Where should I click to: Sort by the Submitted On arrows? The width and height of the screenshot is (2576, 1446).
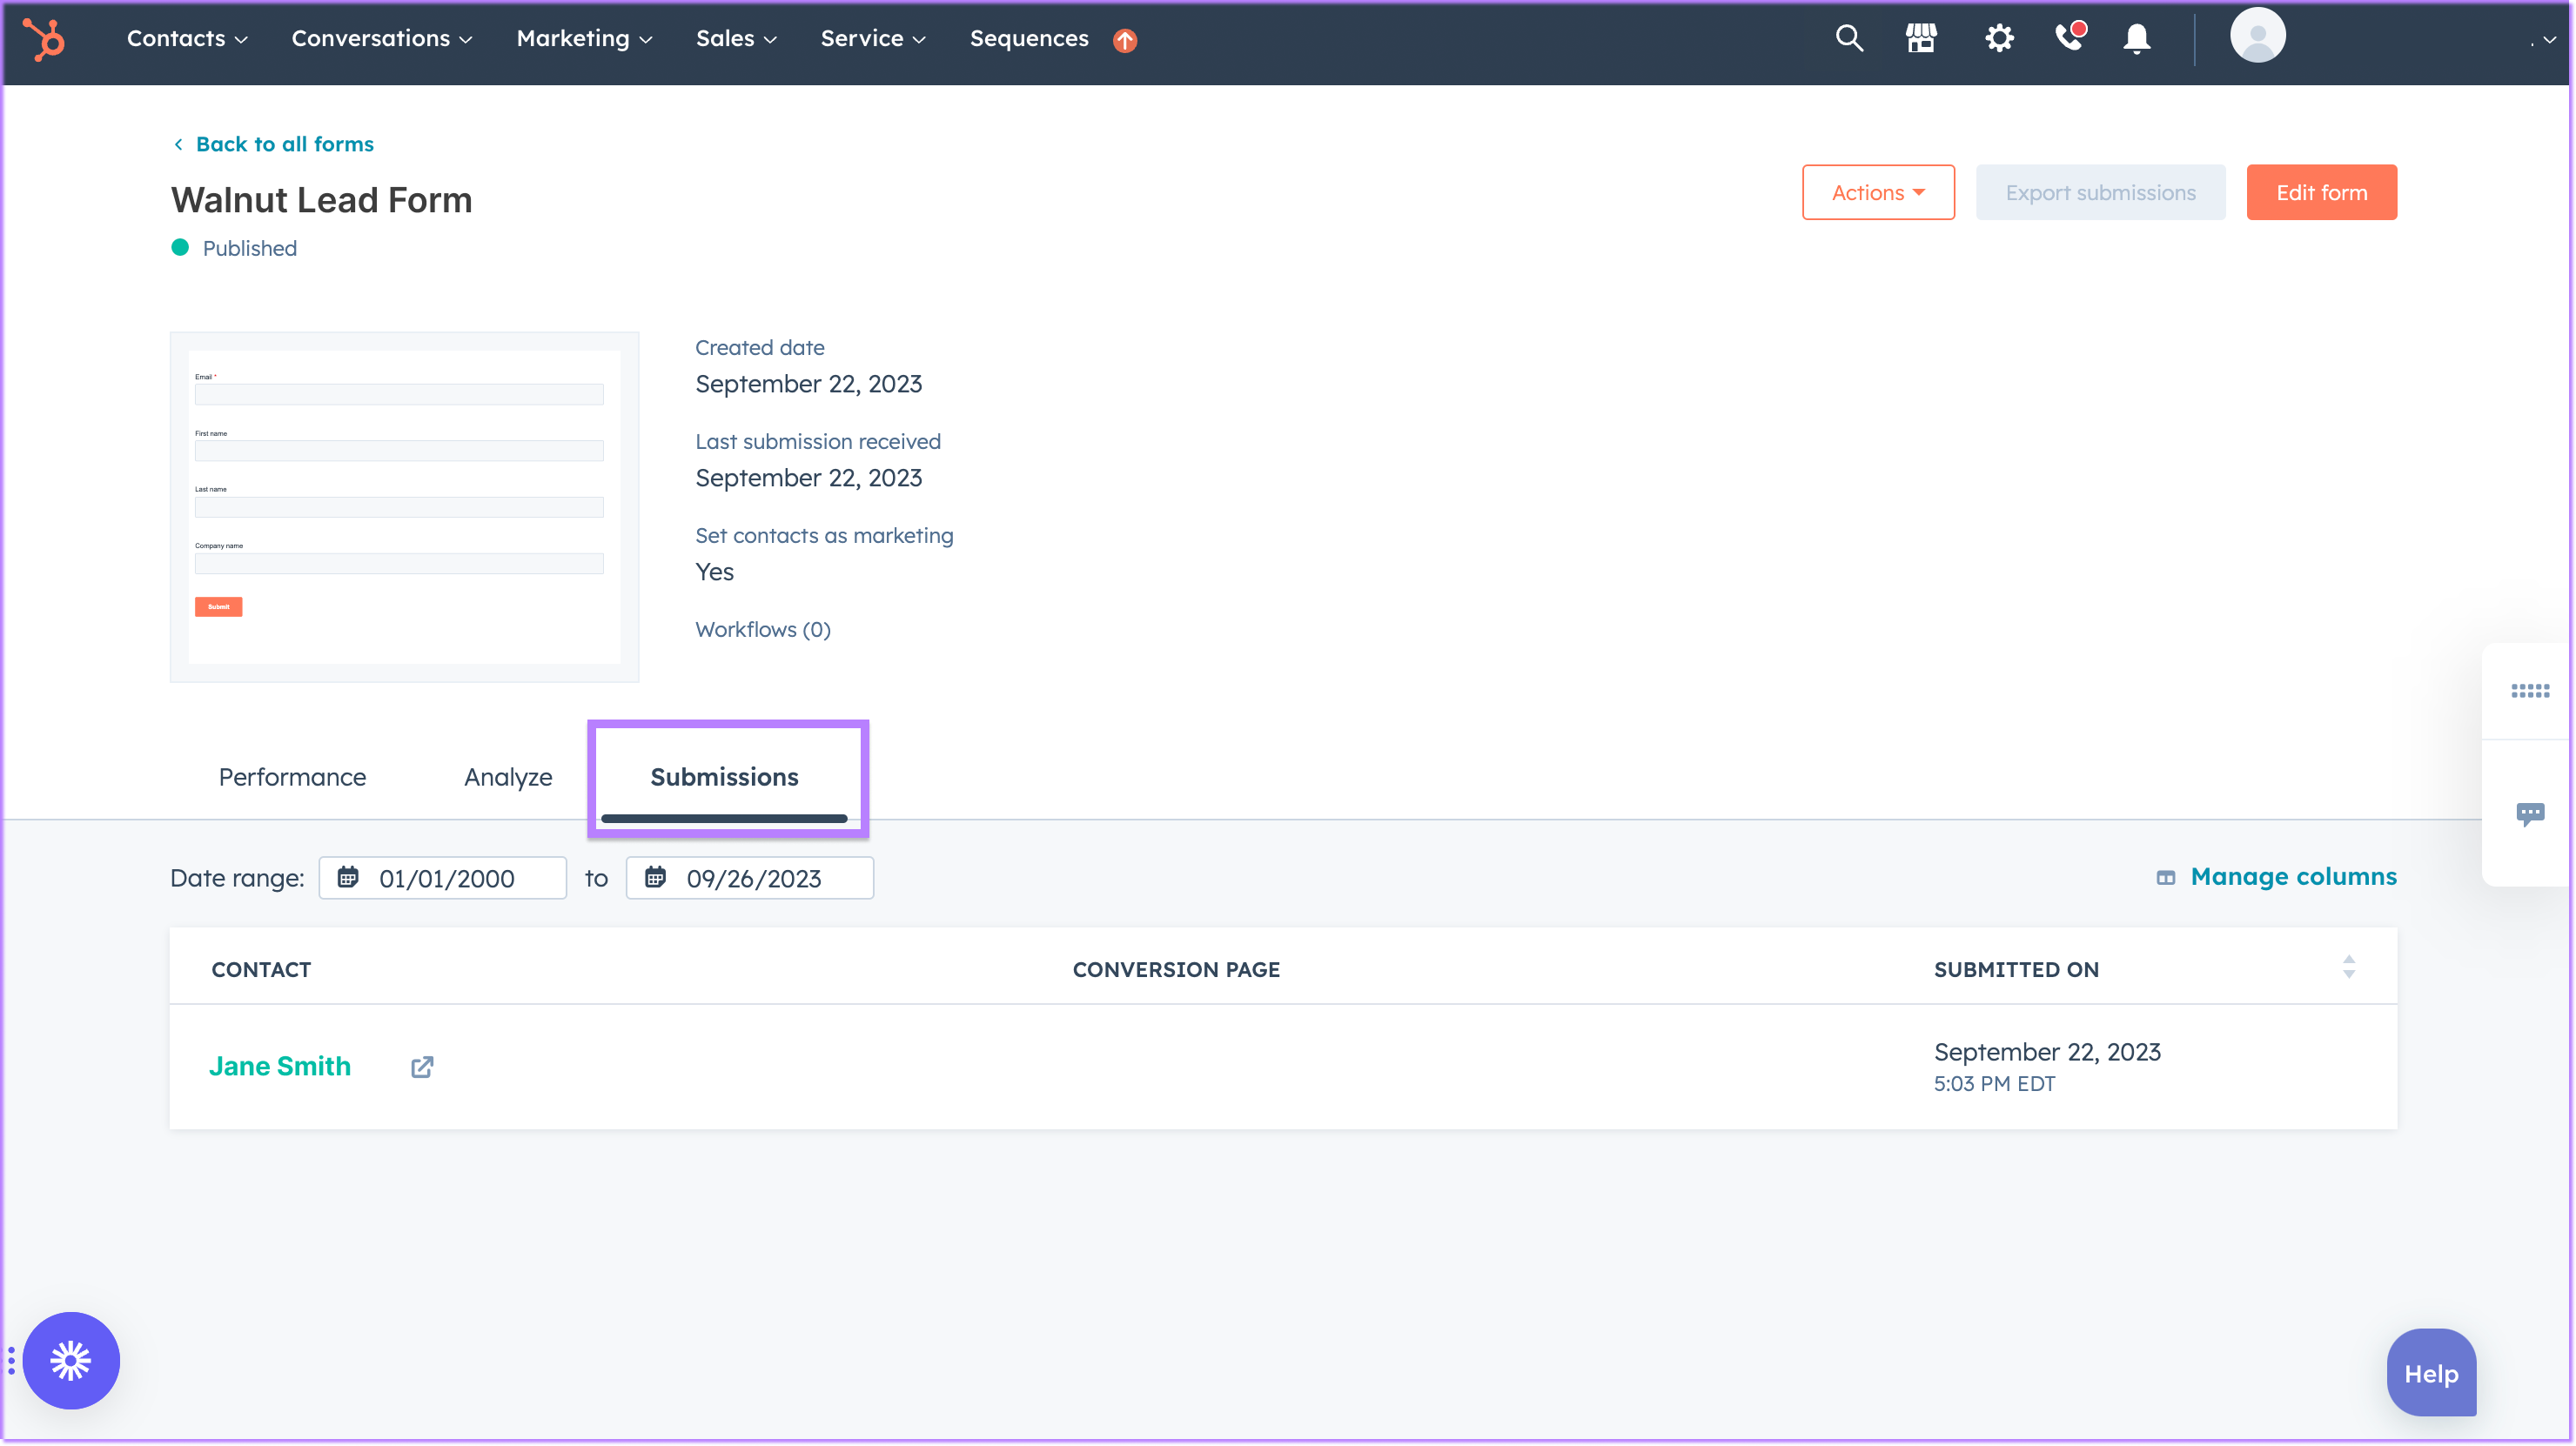pos(2349,967)
